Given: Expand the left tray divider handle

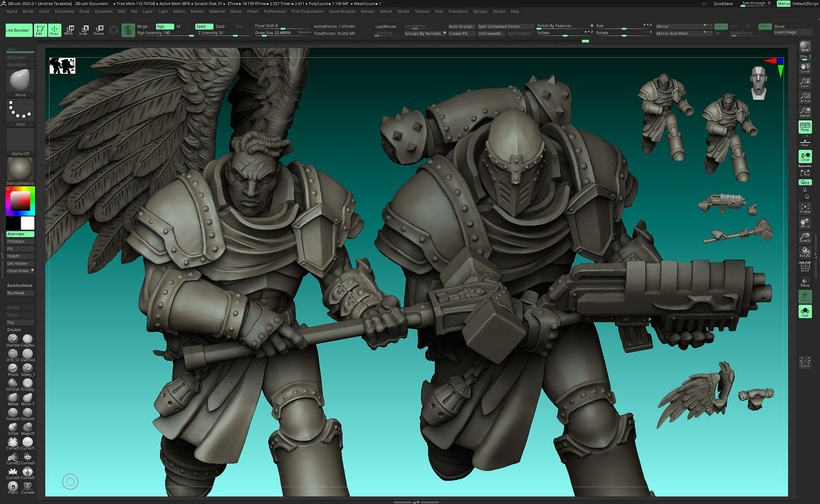Looking at the screenshot, I should (2, 256).
